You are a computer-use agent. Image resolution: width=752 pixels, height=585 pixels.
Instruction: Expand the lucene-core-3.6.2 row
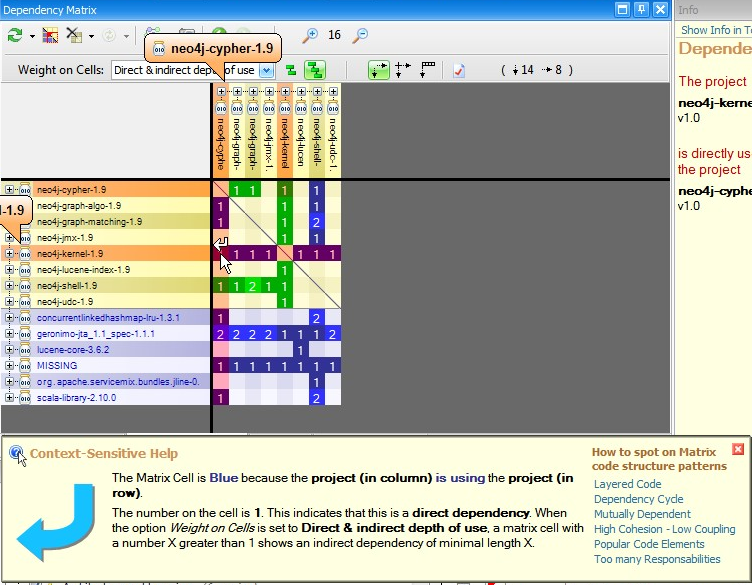(x=9, y=350)
